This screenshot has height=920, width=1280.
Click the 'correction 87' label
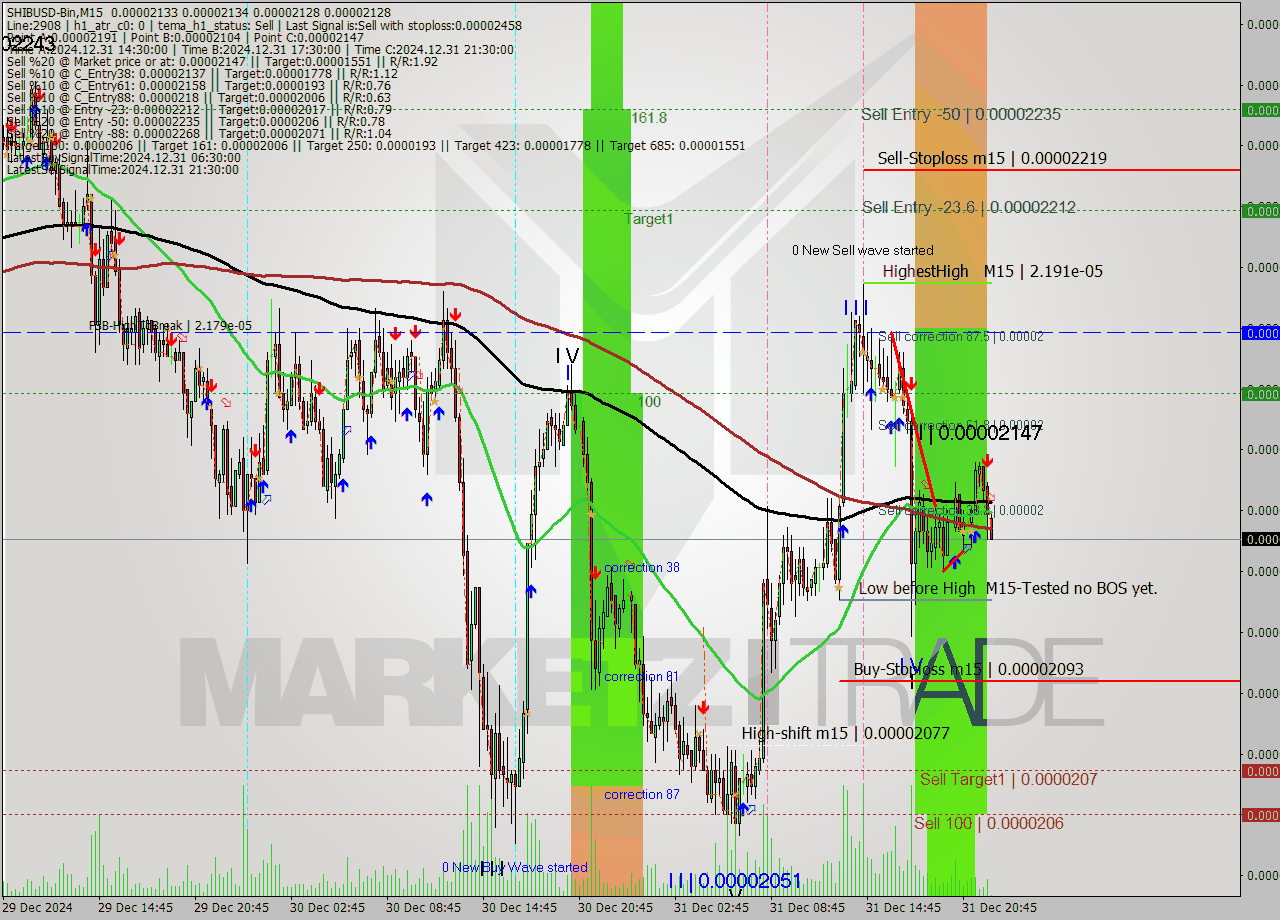click(641, 795)
